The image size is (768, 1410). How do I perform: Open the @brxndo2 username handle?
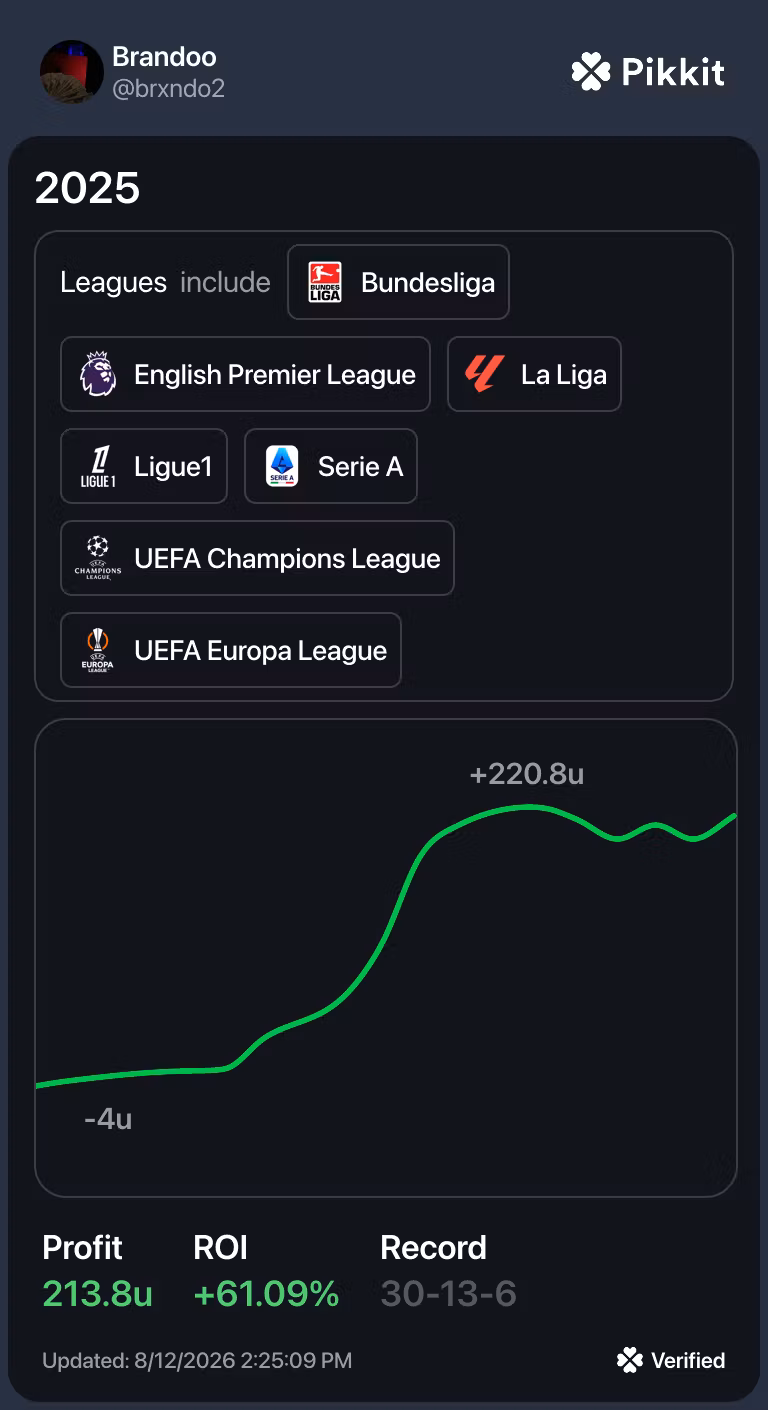coord(168,89)
